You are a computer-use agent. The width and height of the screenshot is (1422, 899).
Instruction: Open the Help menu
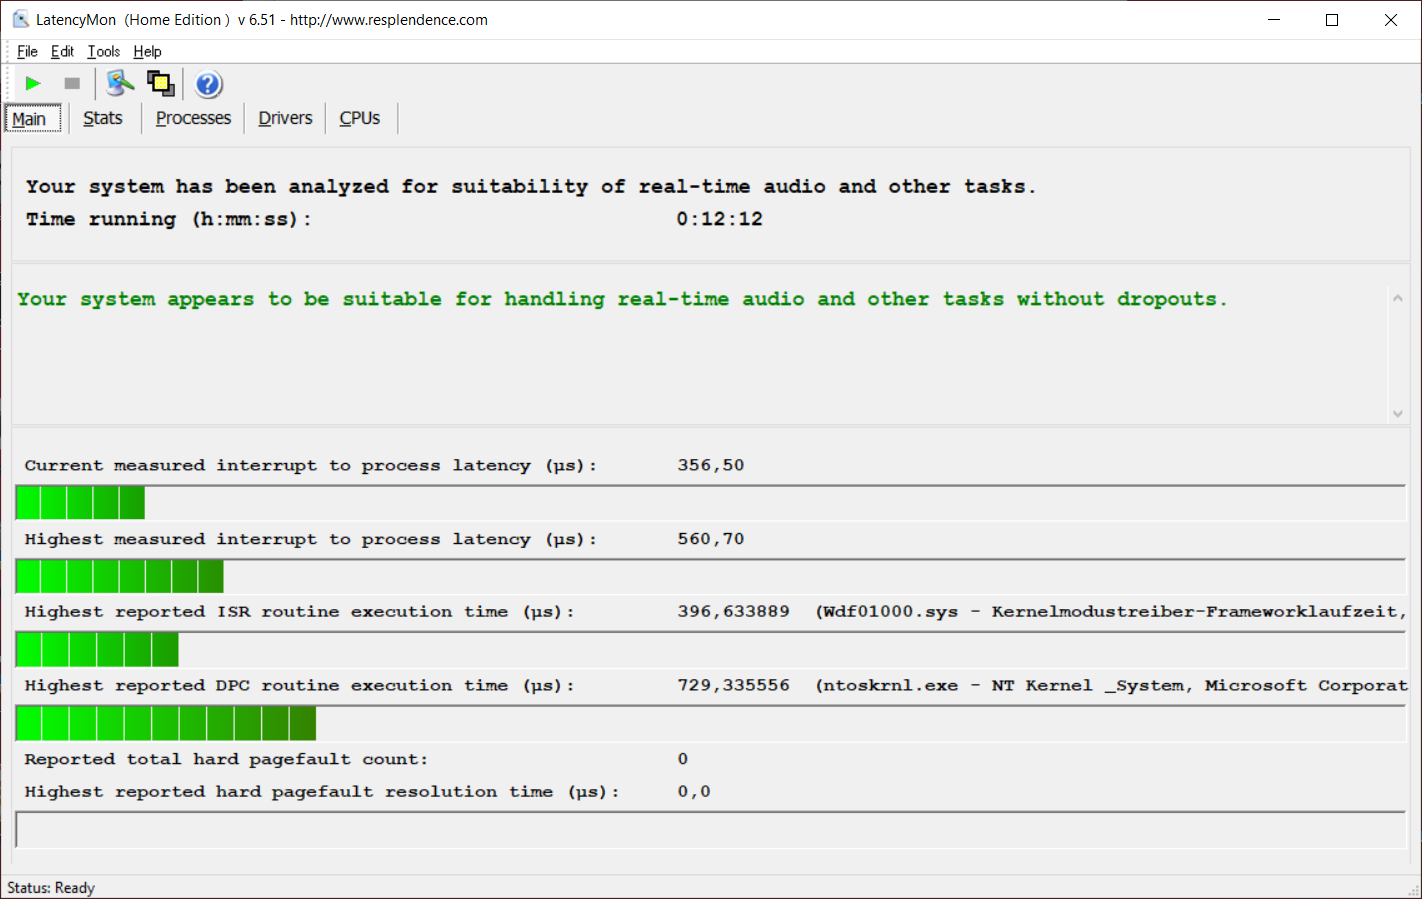click(x=147, y=52)
